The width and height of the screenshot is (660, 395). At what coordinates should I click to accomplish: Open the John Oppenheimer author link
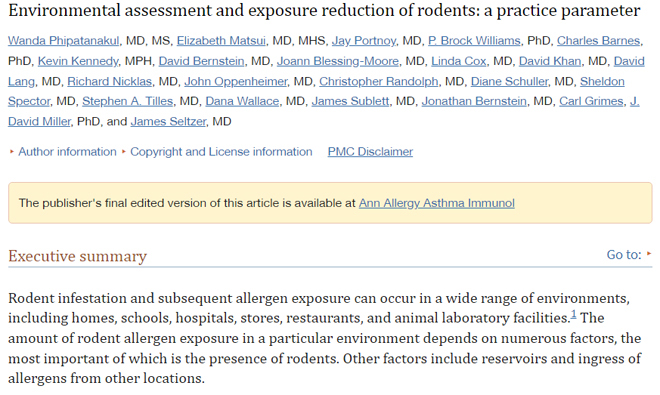(x=236, y=81)
